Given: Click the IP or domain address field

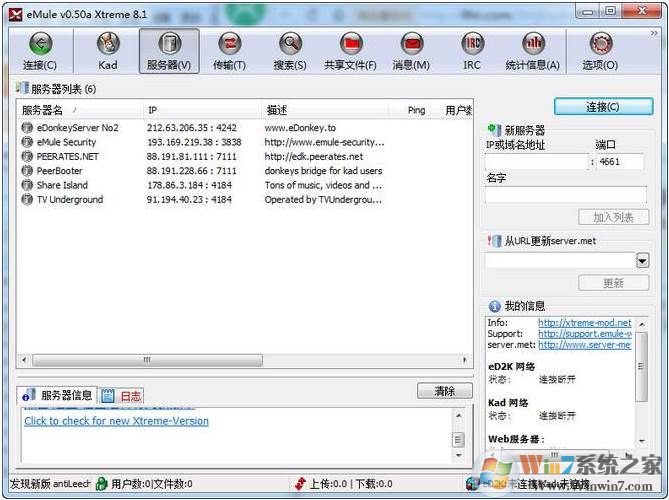Looking at the screenshot, I should (536, 162).
